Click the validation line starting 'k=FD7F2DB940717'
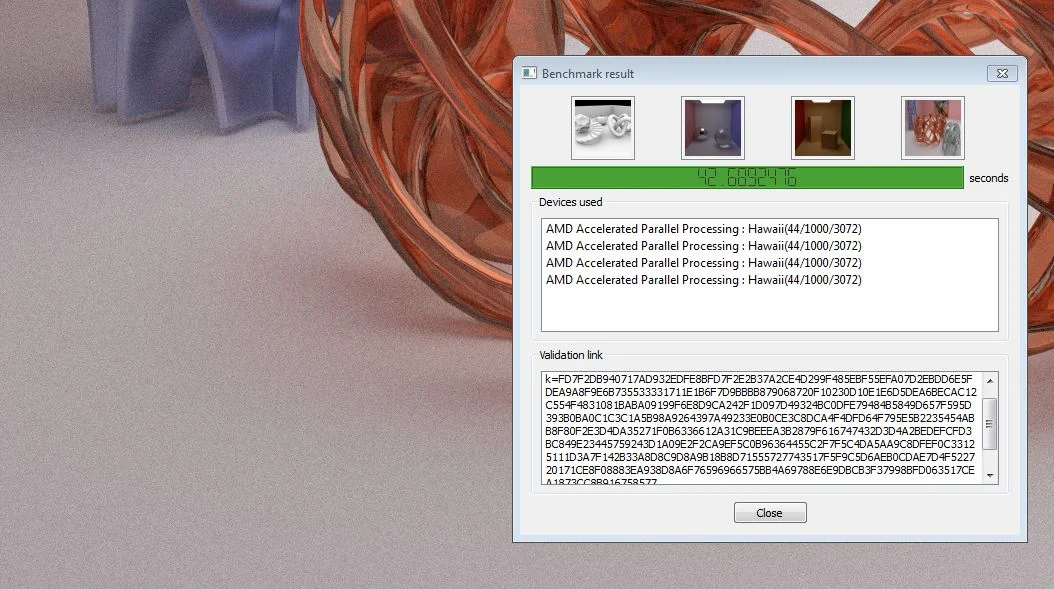 click(759, 379)
